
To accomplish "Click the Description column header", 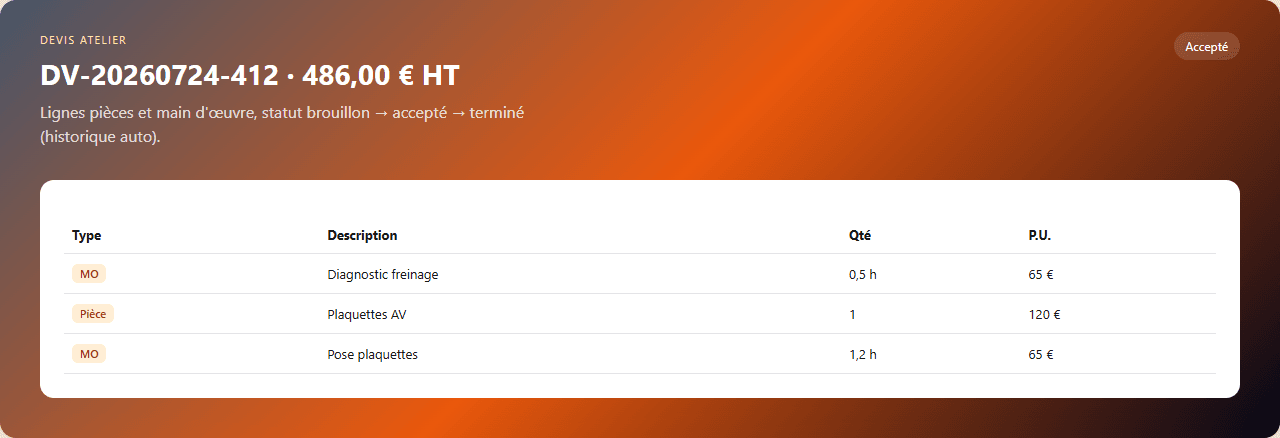I will point(362,236).
